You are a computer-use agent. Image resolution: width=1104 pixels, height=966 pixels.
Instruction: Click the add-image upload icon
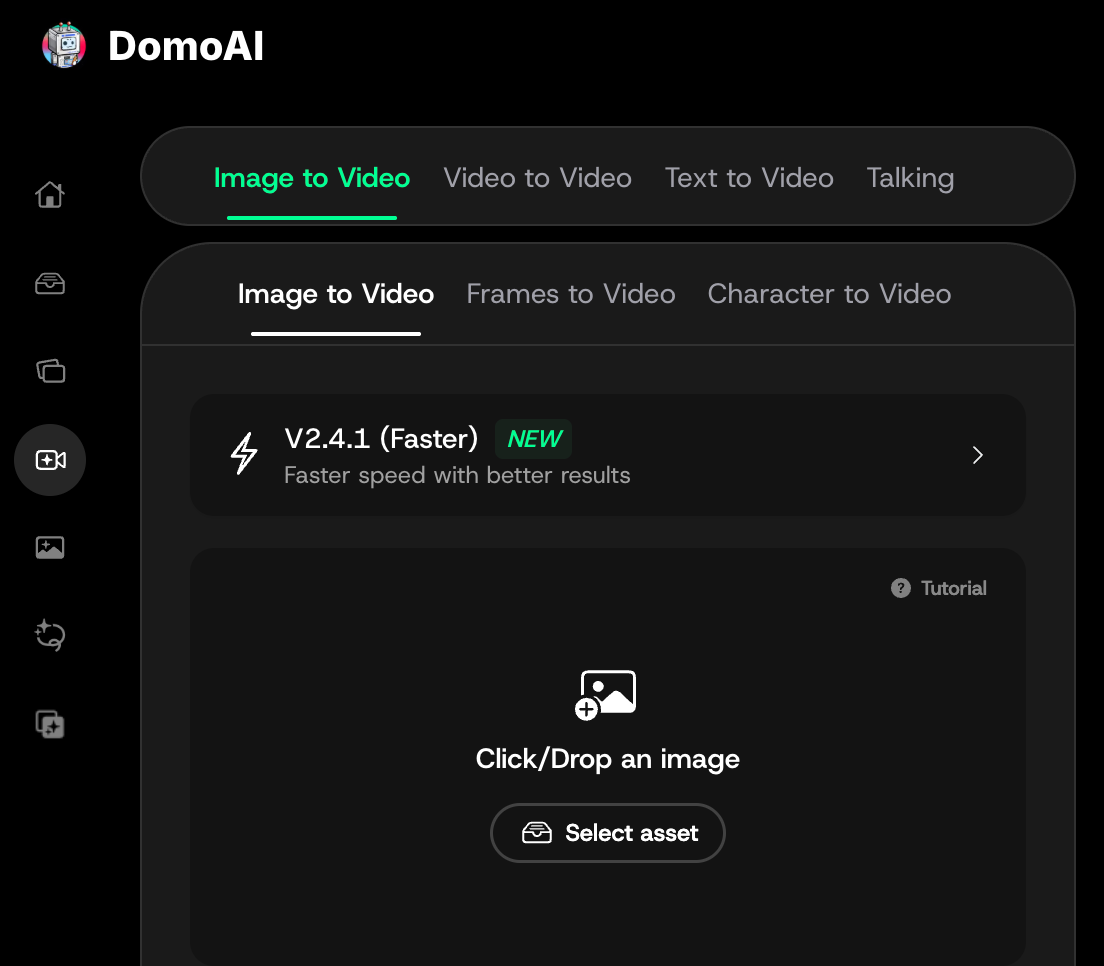click(x=607, y=694)
